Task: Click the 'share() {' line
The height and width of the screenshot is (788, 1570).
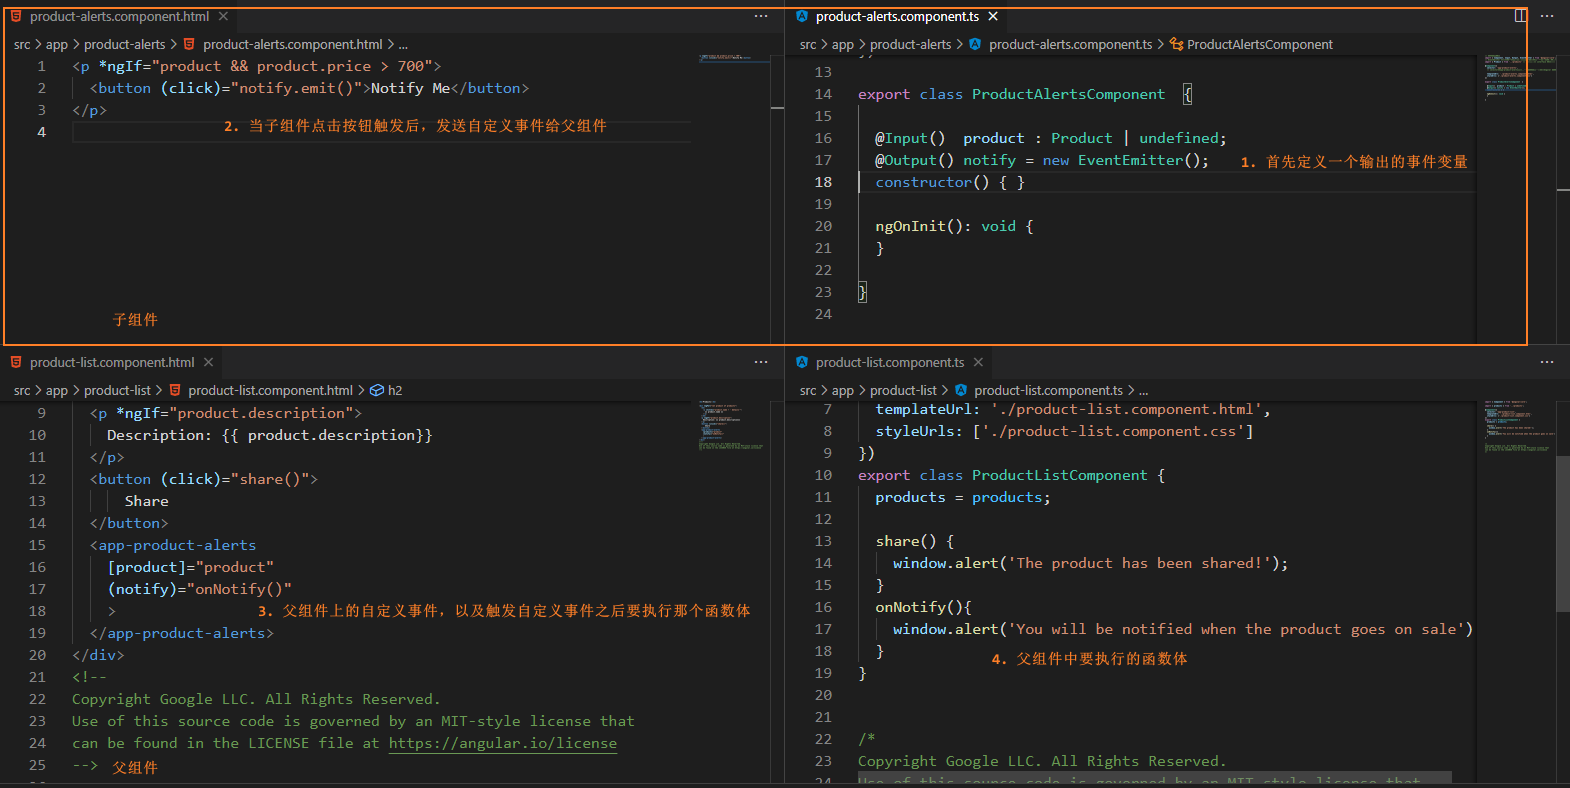Action: (x=915, y=541)
